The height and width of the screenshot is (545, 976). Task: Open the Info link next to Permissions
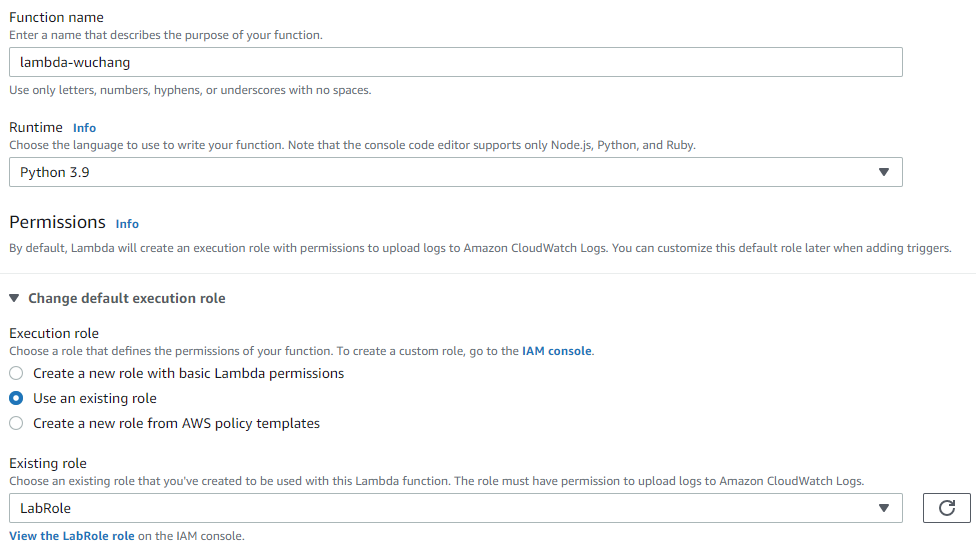(x=127, y=224)
